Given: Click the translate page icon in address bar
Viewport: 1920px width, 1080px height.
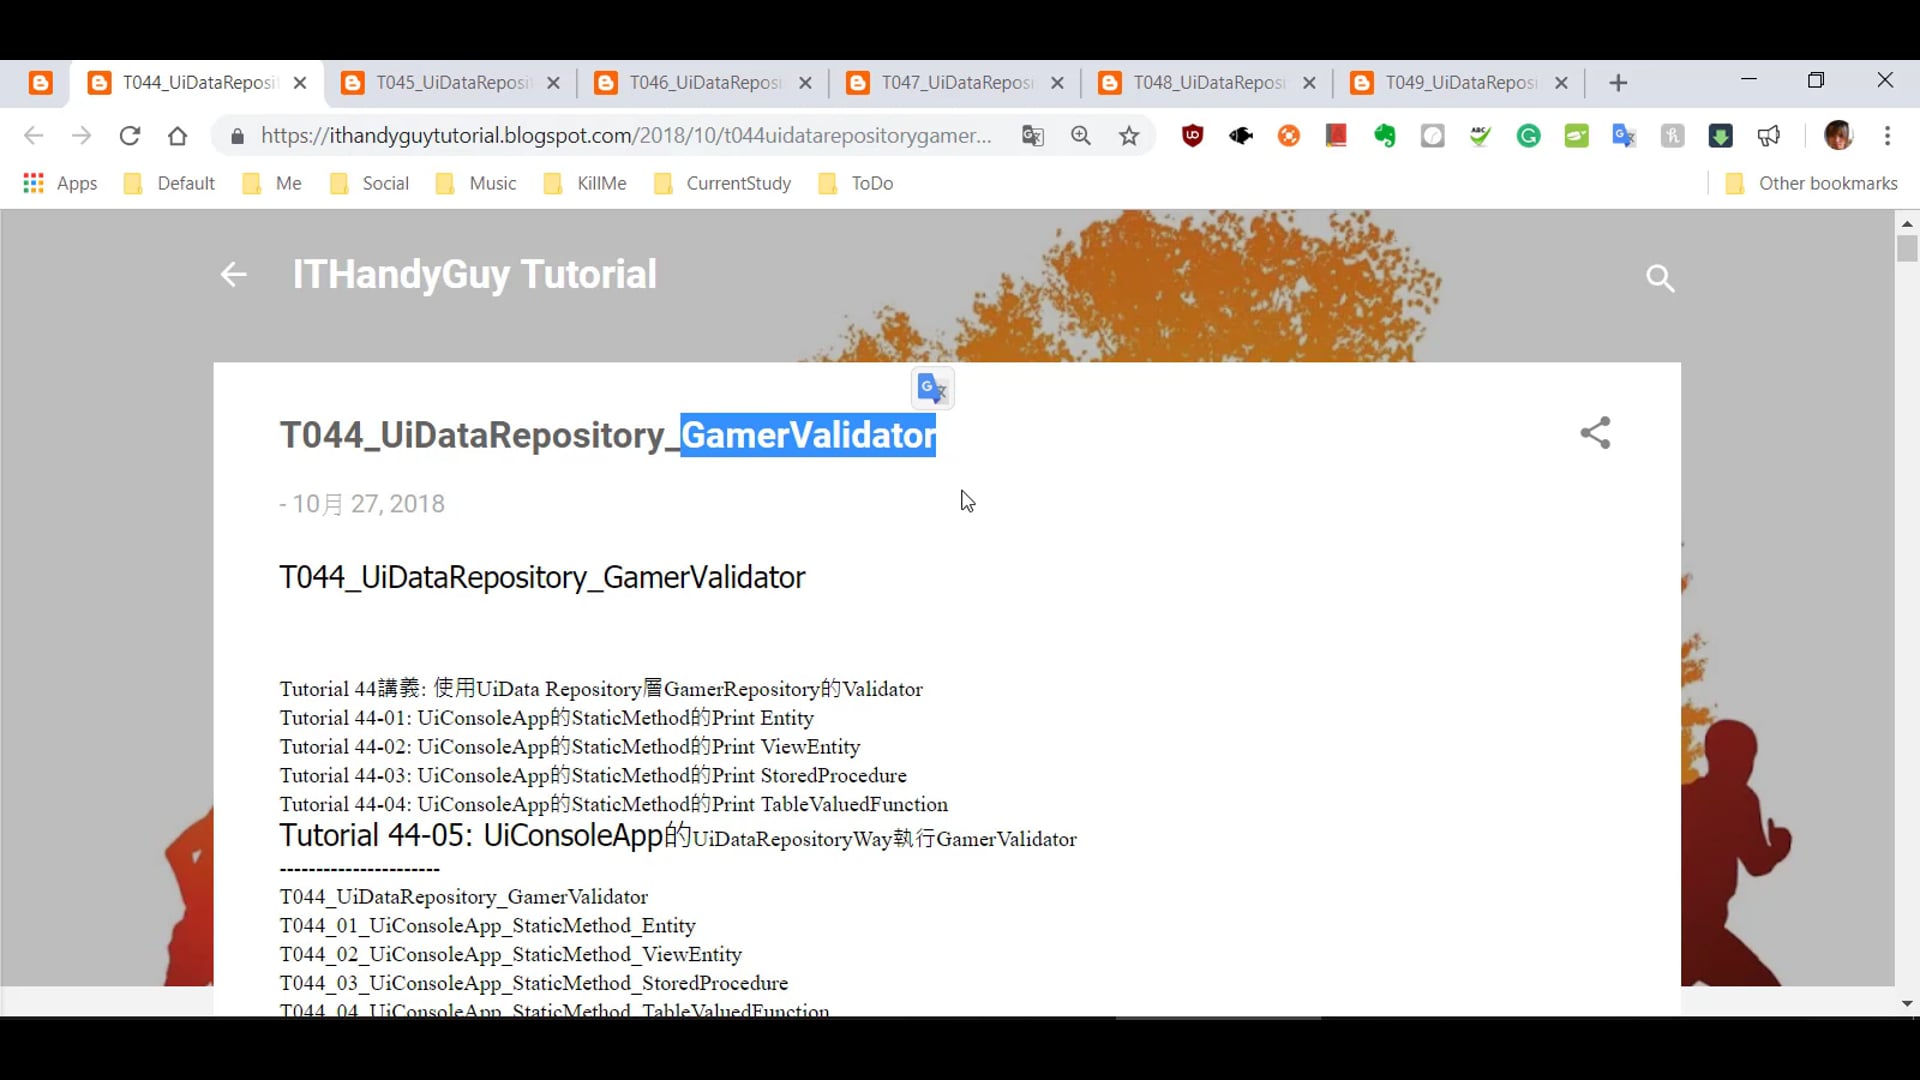Looking at the screenshot, I should click(x=1032, y=136).
